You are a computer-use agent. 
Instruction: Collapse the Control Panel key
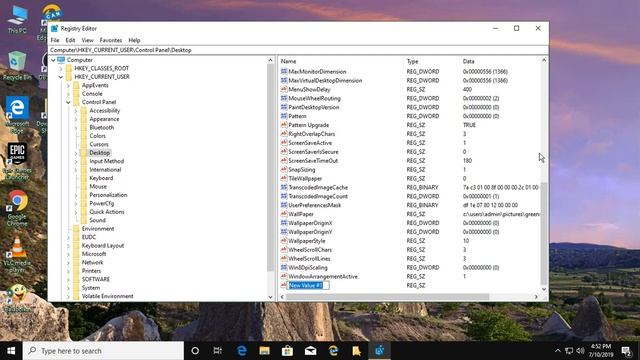coord(68,102)
